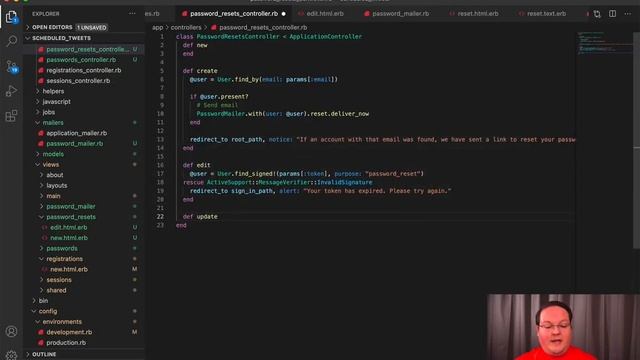
Task: Collapse the config folder
Action: pos(48,311)
